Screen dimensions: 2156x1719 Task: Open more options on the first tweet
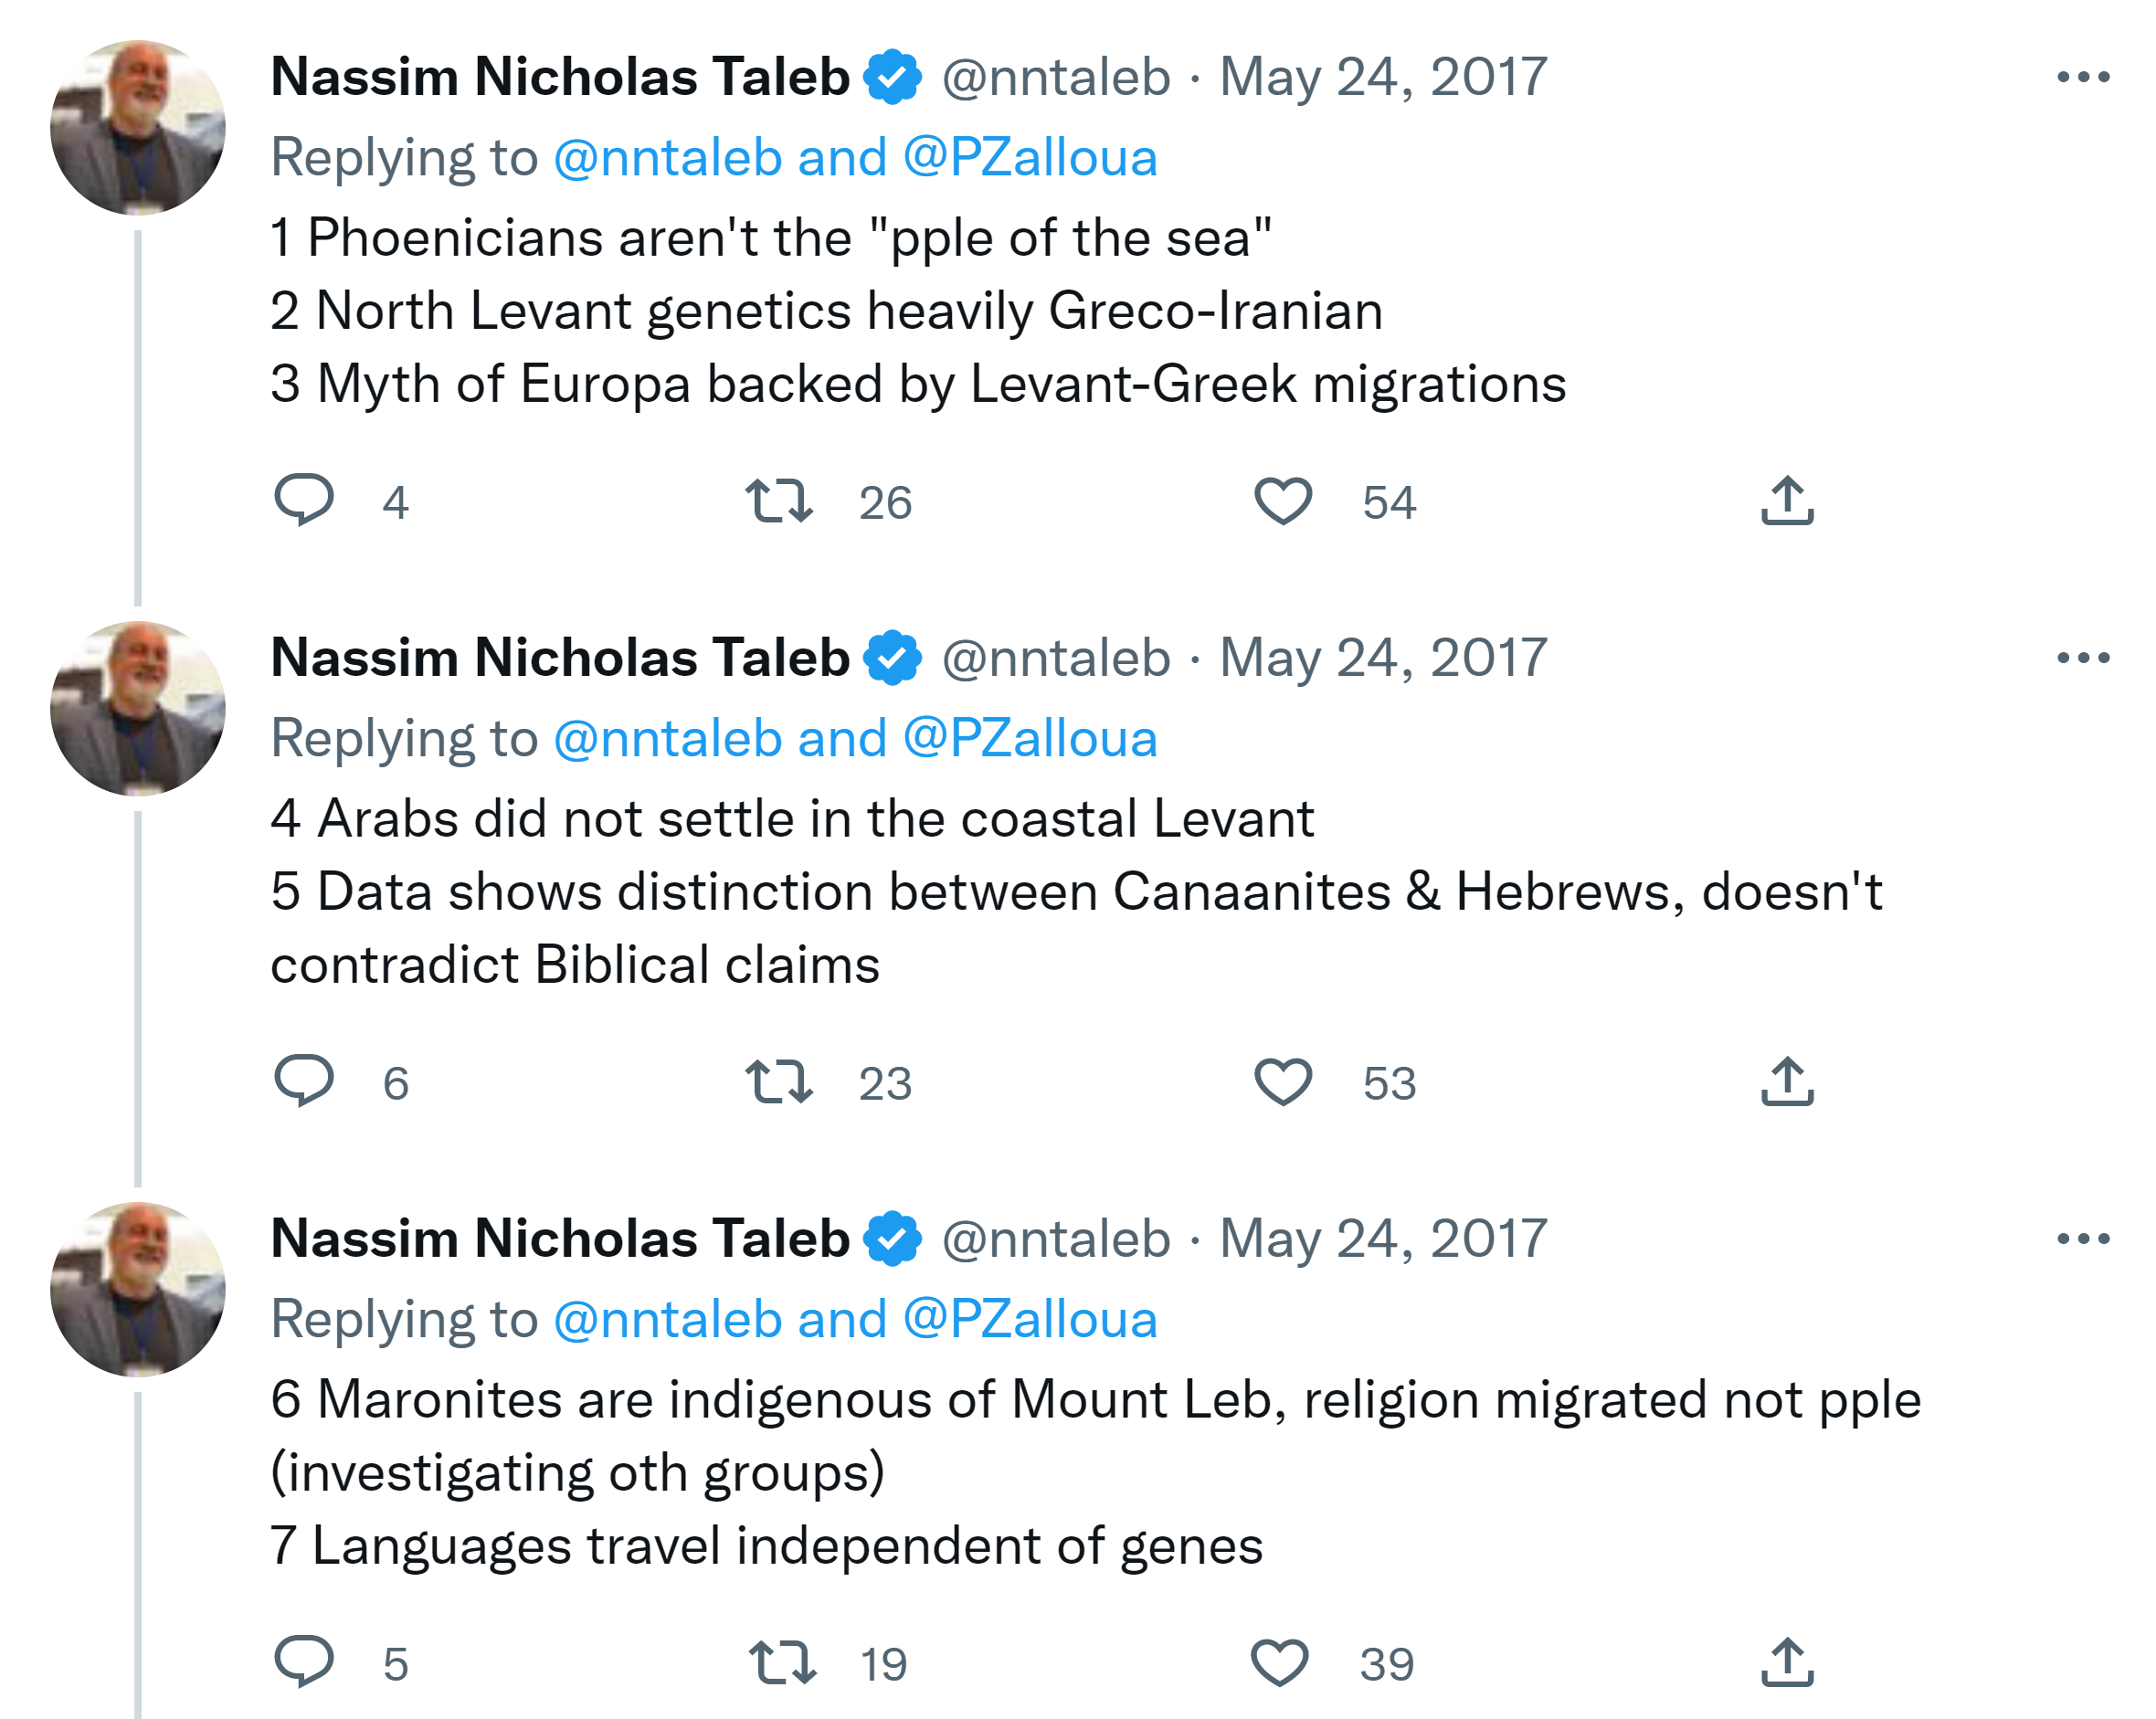pyautogui.click(x=2083, y=77)
